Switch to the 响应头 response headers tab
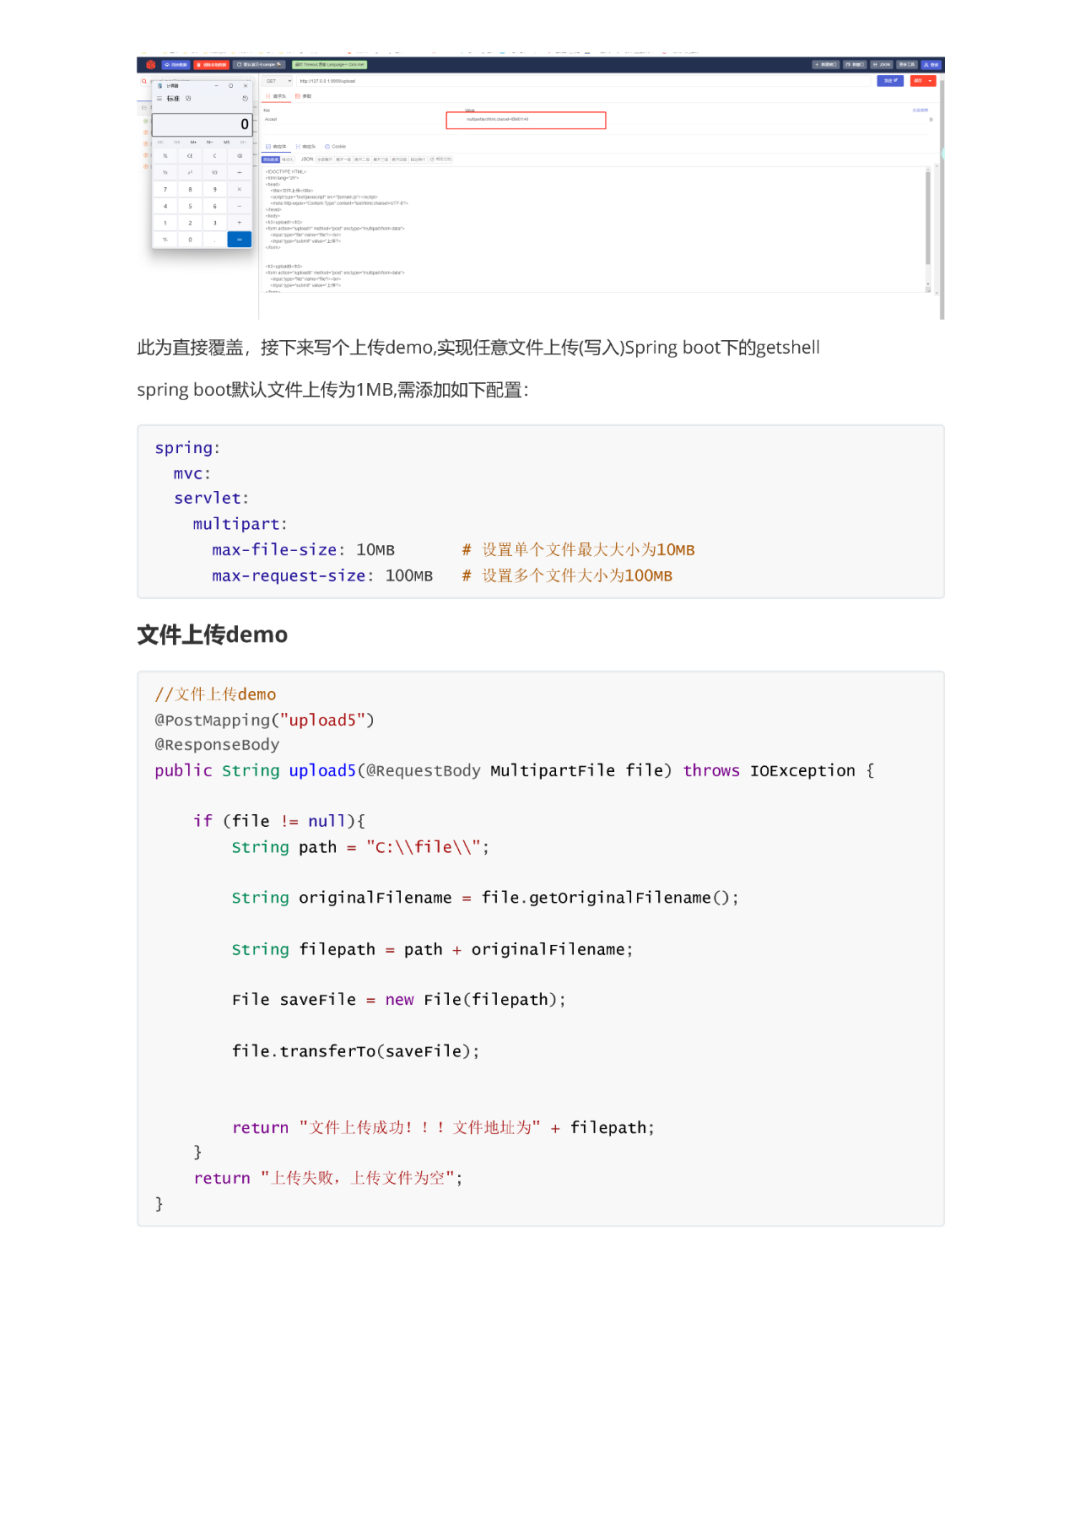The width and height of the screenshot is (1080, 1528). click(x=305, y=146)
